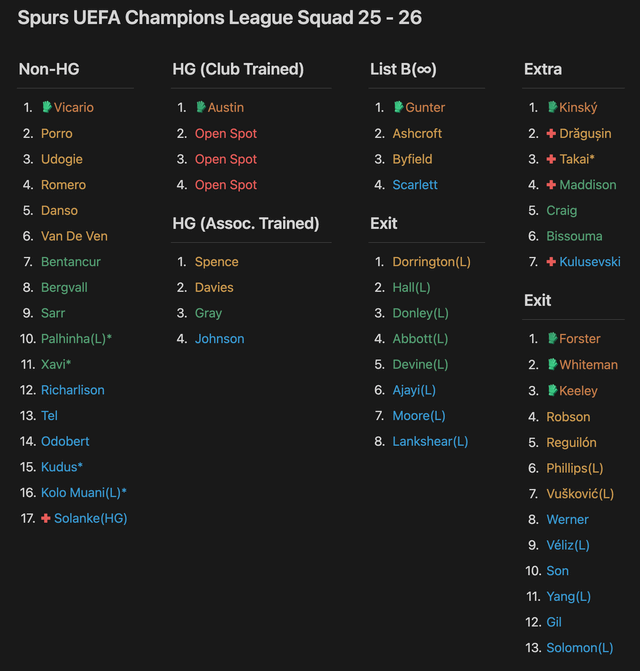Click the HG (Assoc. Trained) heading

246,223
